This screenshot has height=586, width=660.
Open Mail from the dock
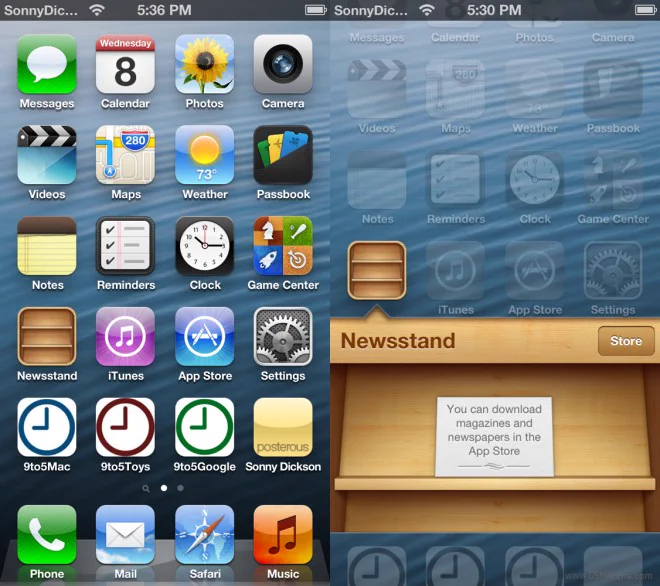pos(125,535)
